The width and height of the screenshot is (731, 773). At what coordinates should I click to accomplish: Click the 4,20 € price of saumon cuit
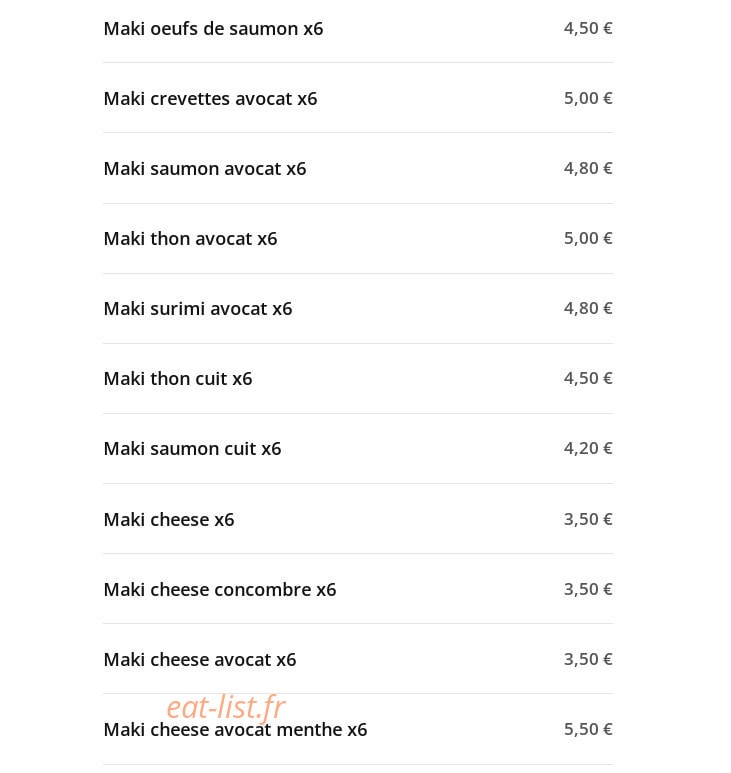pyautogui.click(x=588, y=449)
